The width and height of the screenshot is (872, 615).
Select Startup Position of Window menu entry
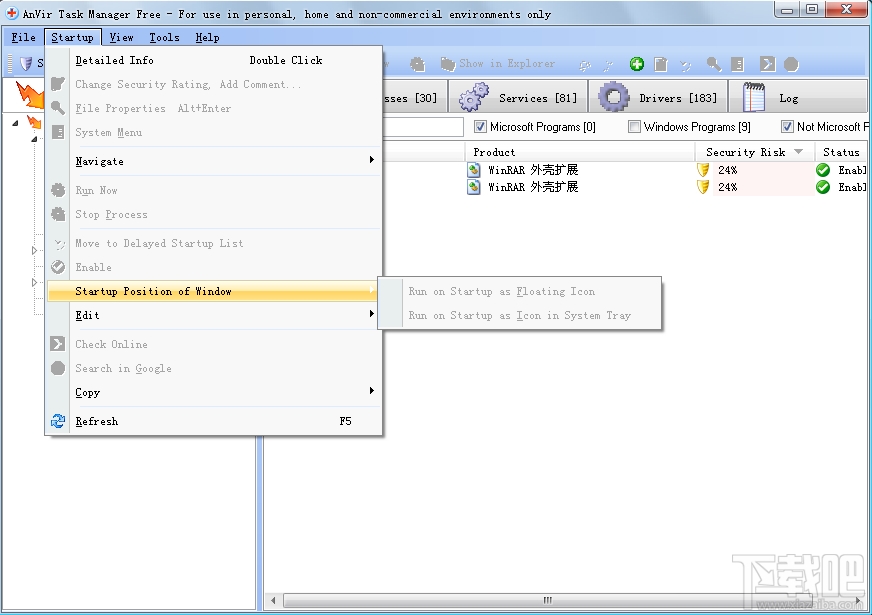200,291
